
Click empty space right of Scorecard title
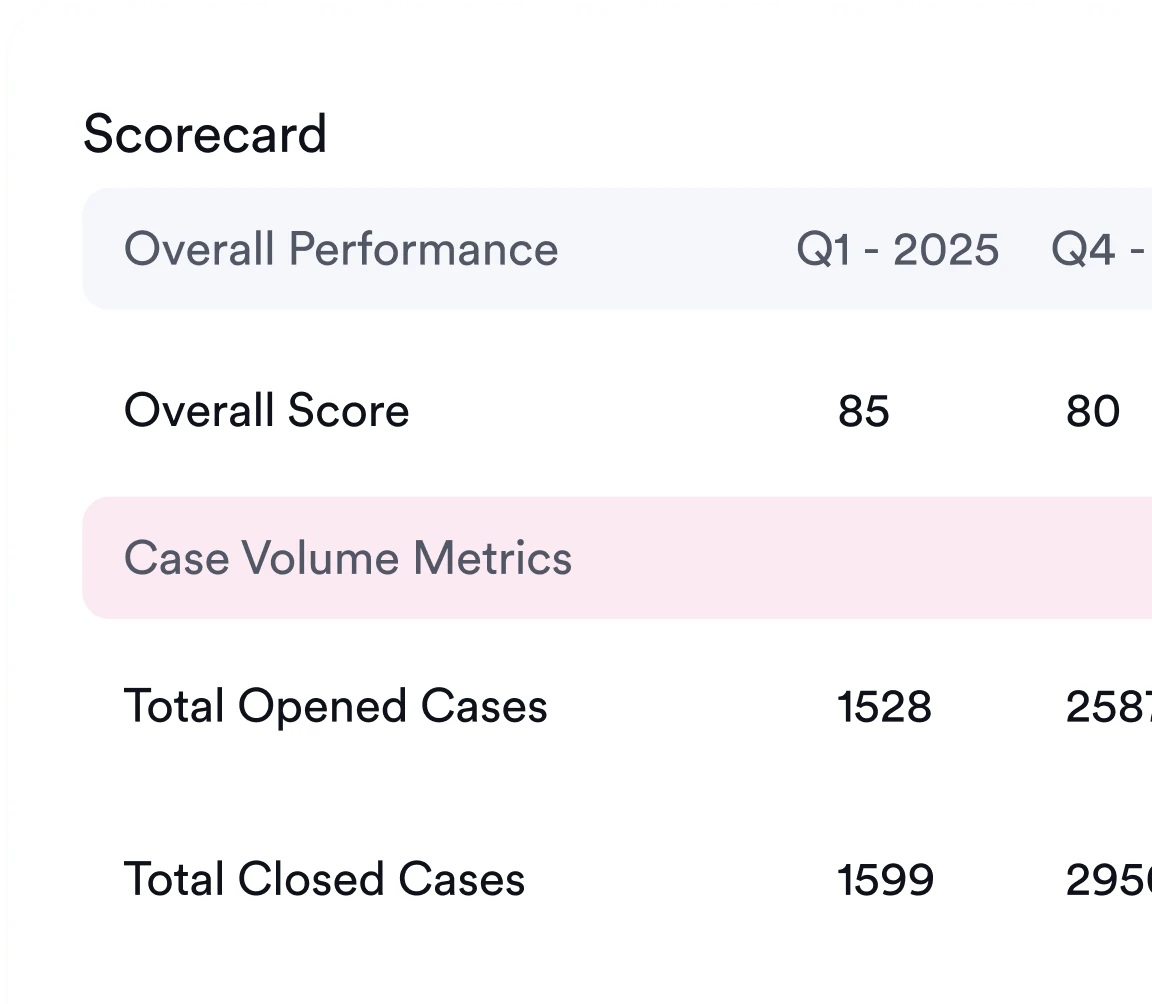coord(700,134)
